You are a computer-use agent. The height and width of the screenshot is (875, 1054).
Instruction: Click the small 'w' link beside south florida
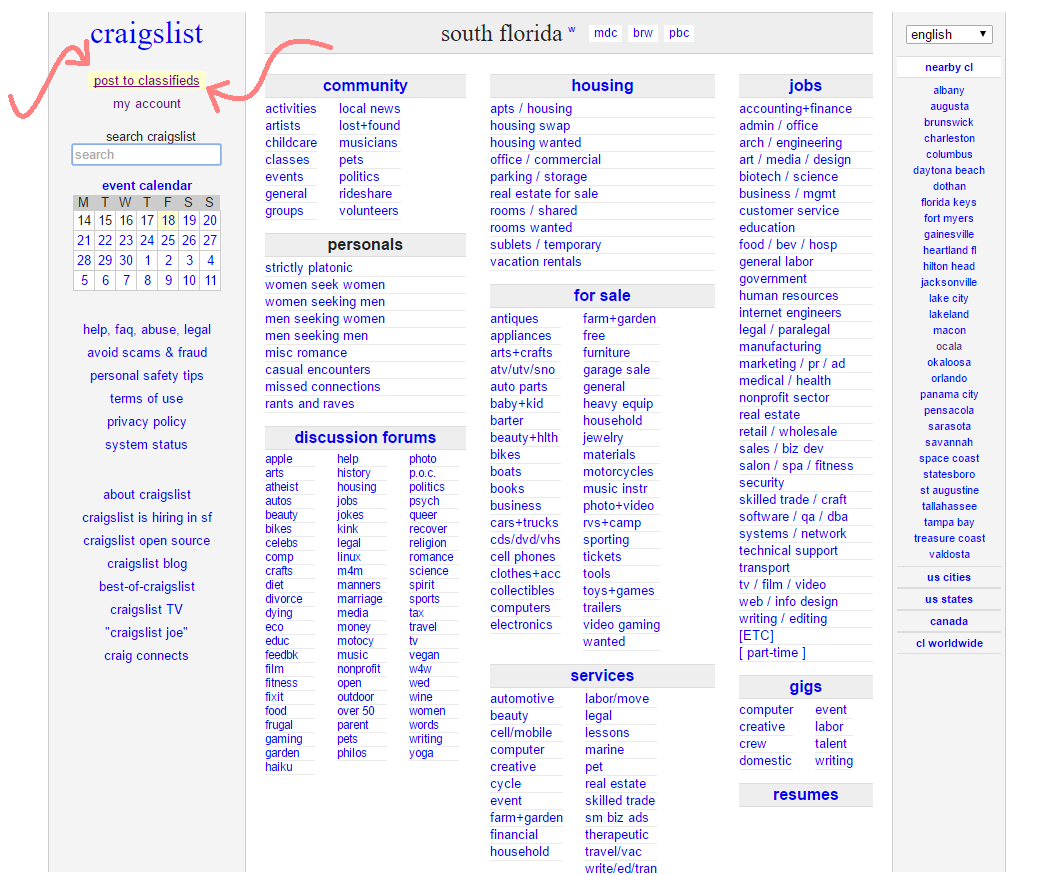click(572, 29)
